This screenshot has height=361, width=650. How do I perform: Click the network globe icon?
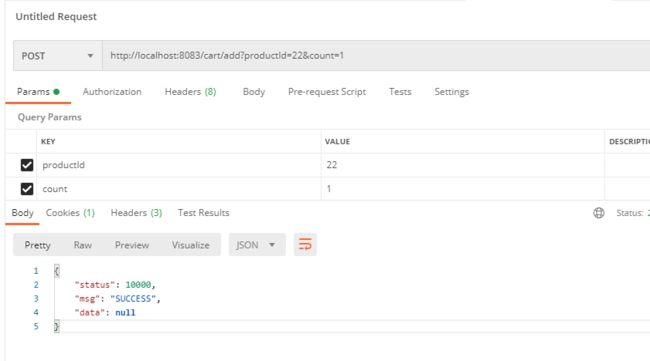pos(599,213)
